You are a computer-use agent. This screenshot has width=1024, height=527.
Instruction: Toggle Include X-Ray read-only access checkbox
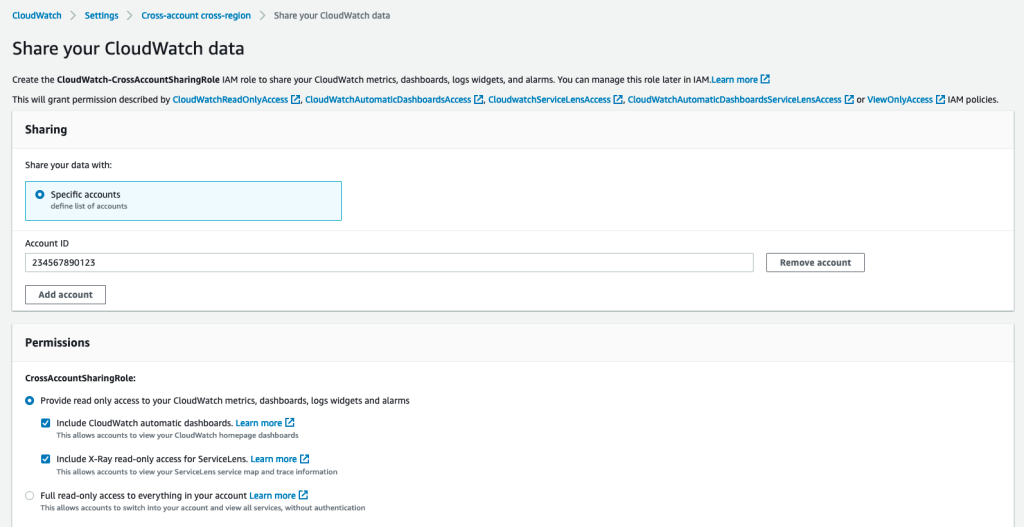coord(45,459)
